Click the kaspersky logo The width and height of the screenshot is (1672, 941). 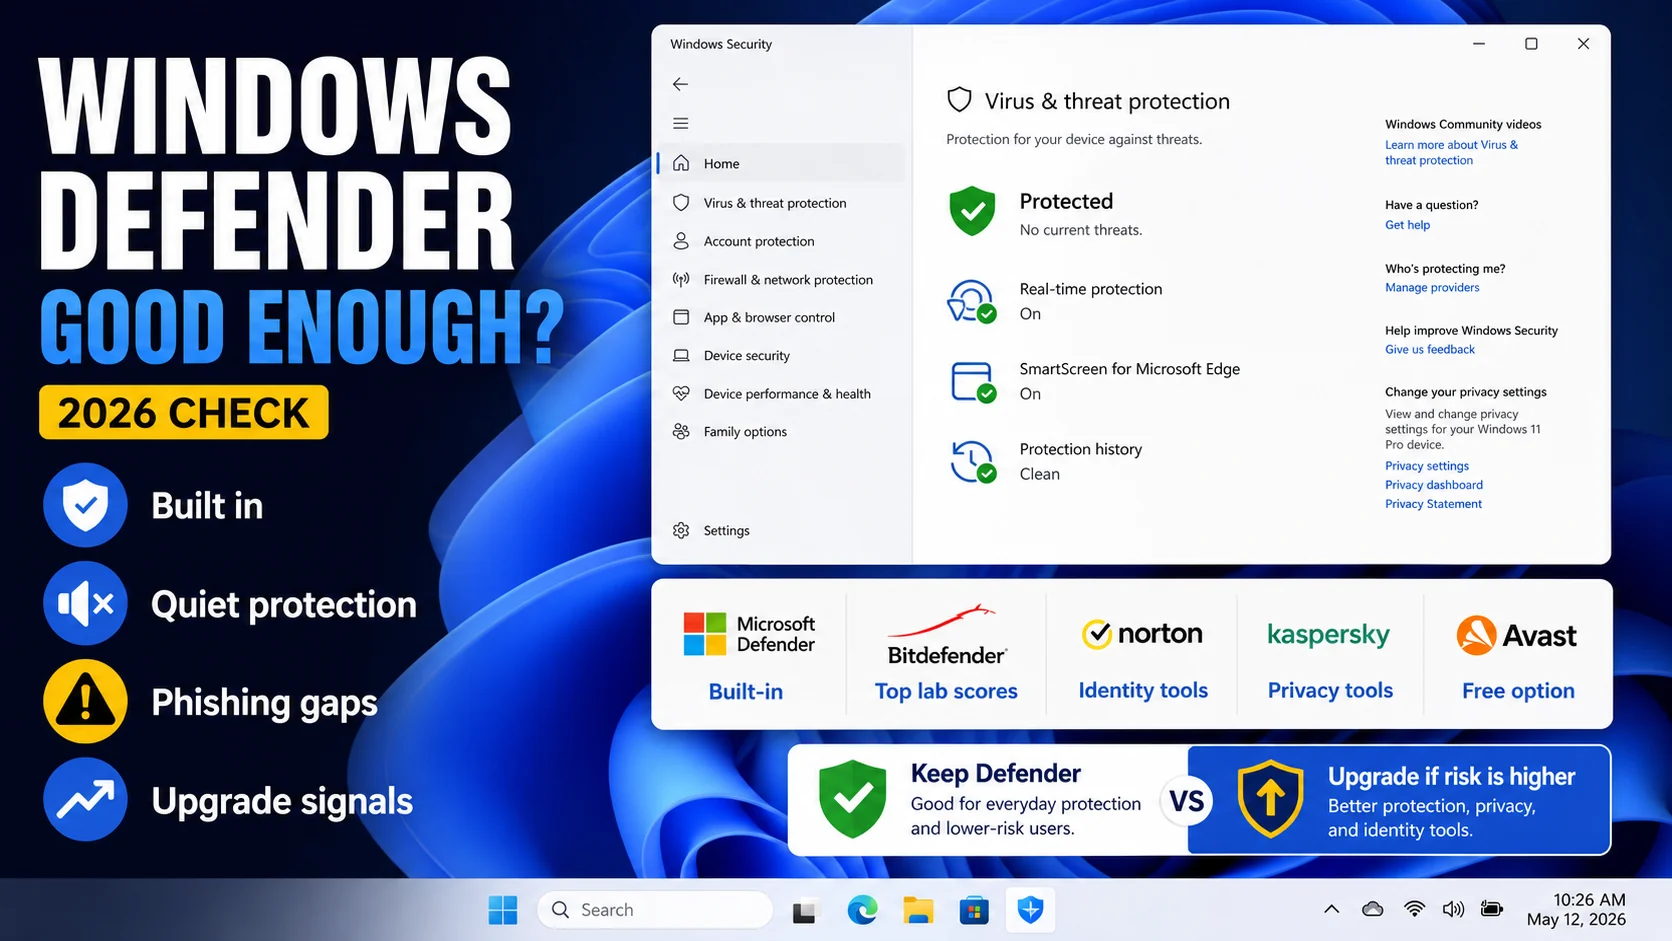(1328, 635)
